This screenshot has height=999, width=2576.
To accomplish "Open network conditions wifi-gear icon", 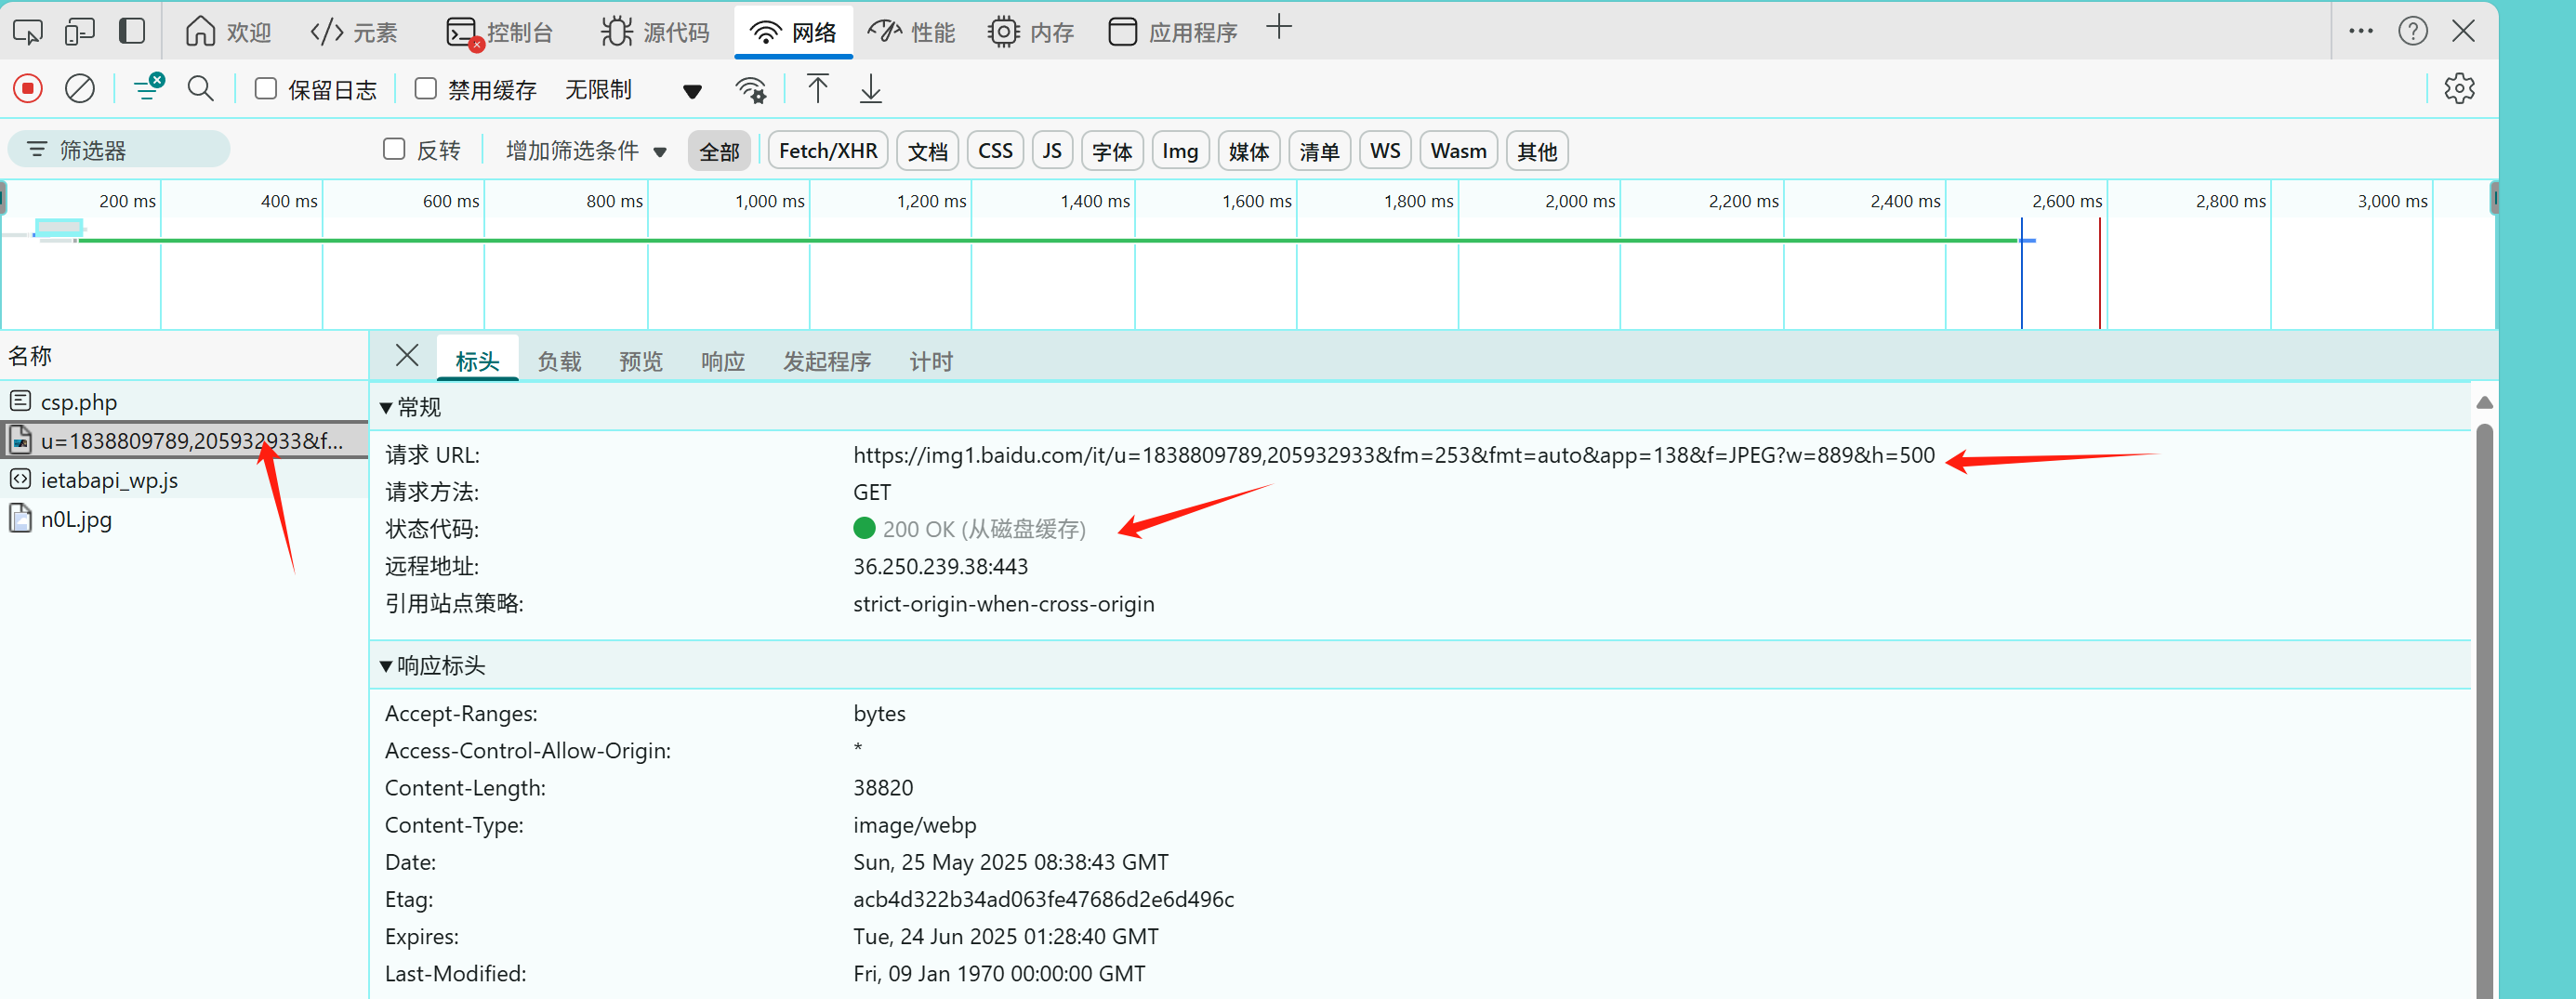I will pyautogui.click(x=751, y=90).
